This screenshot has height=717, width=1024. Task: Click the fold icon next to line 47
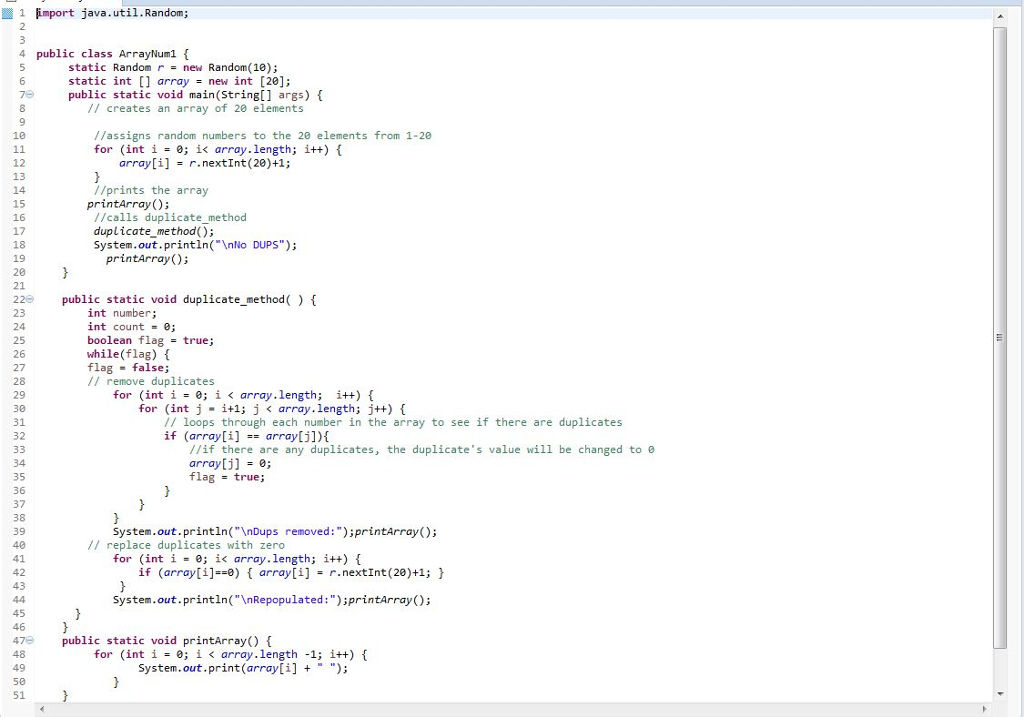[30, 640]
